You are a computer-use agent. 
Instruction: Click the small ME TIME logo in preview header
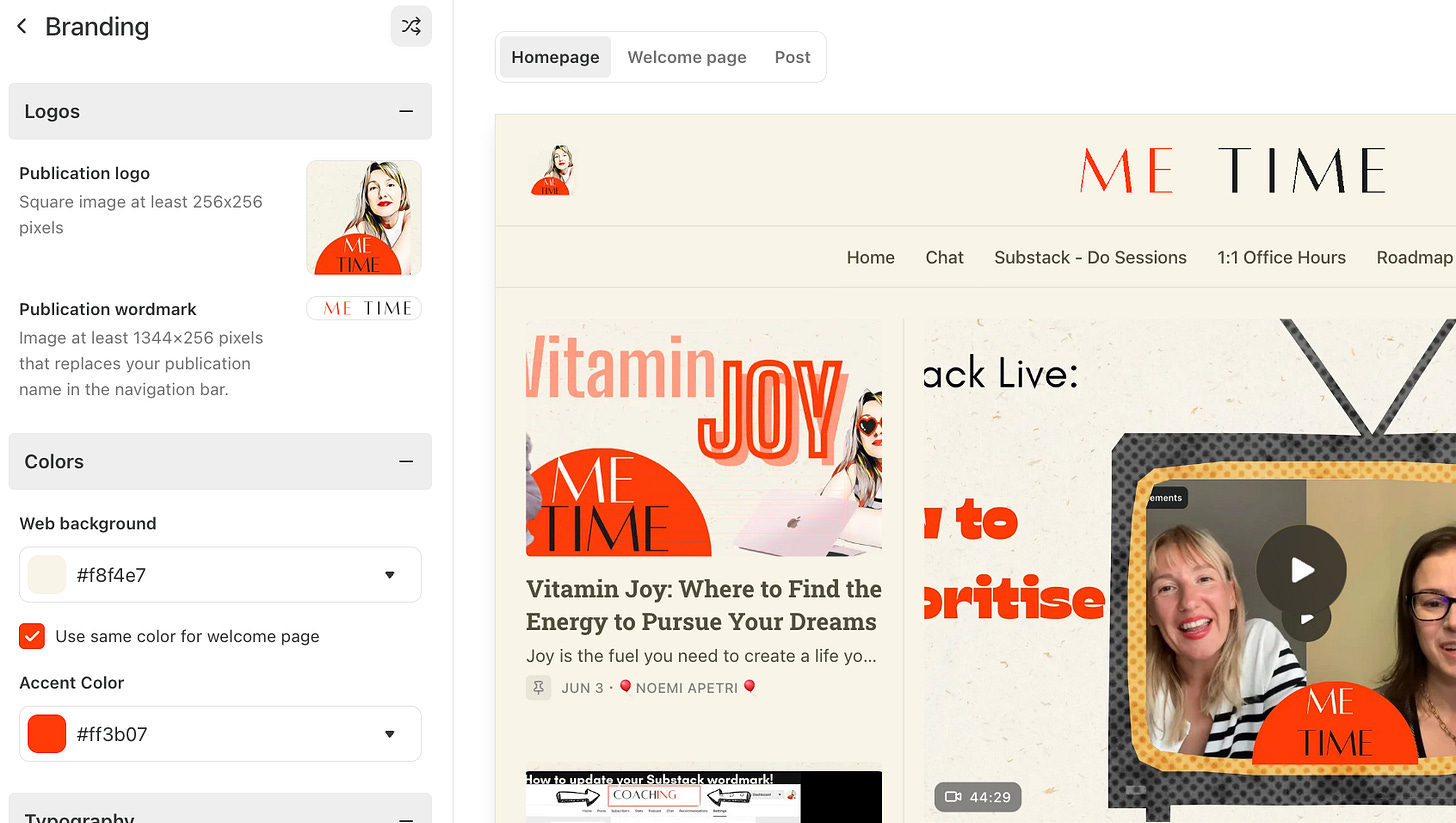550,170
